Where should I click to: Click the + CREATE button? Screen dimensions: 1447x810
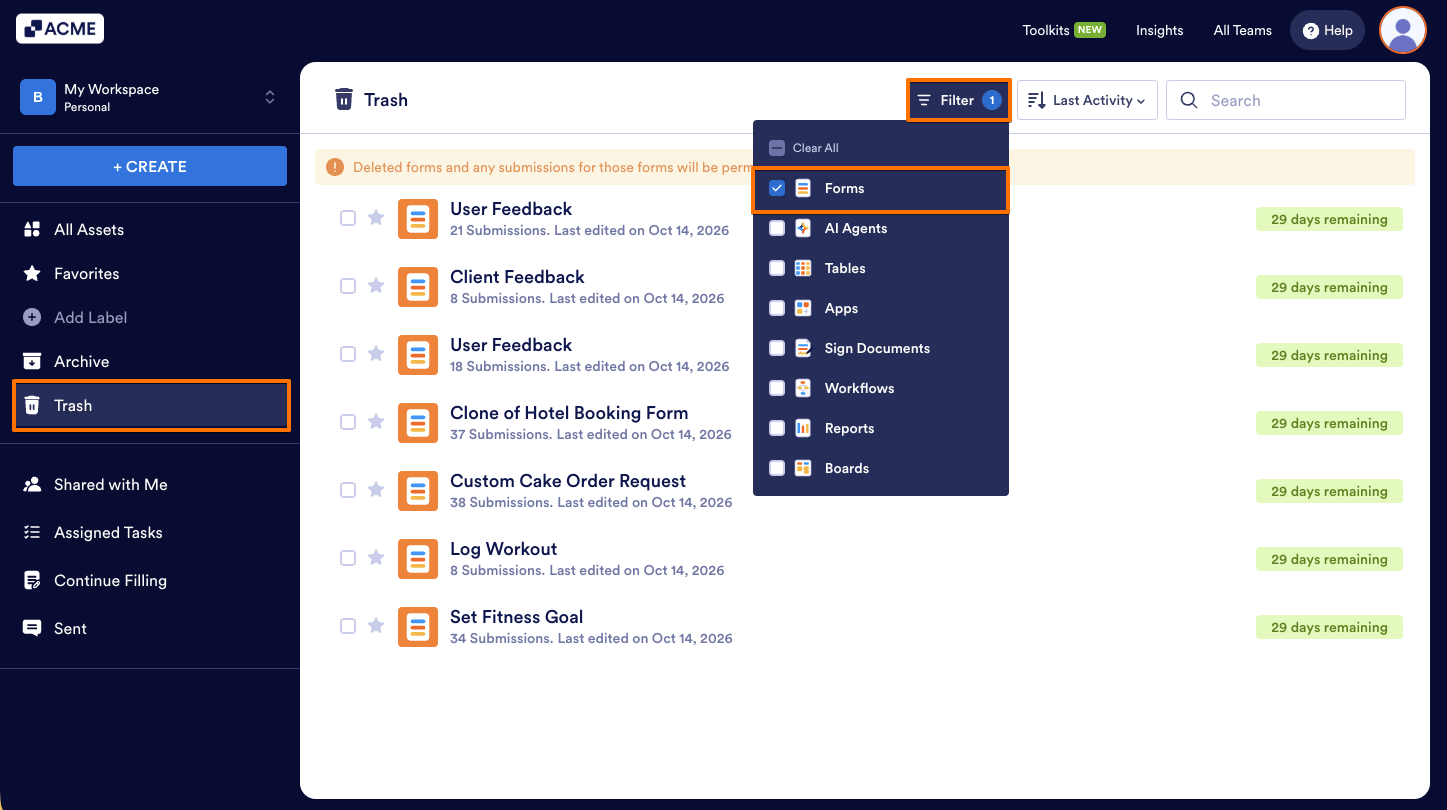pos(150,166)
